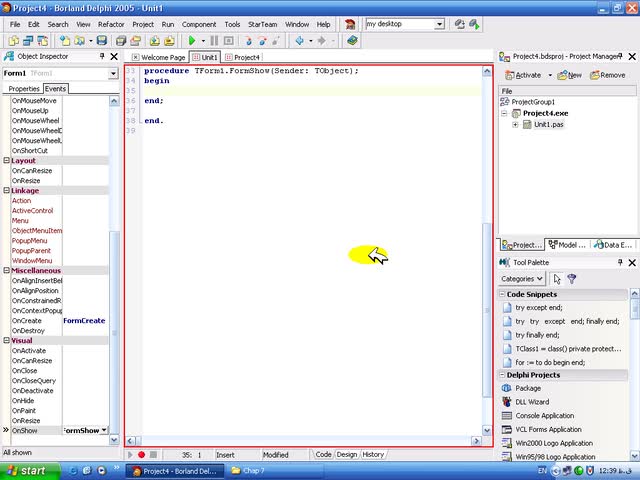Click the Back blue arrow icon

(x=300, y=40)
